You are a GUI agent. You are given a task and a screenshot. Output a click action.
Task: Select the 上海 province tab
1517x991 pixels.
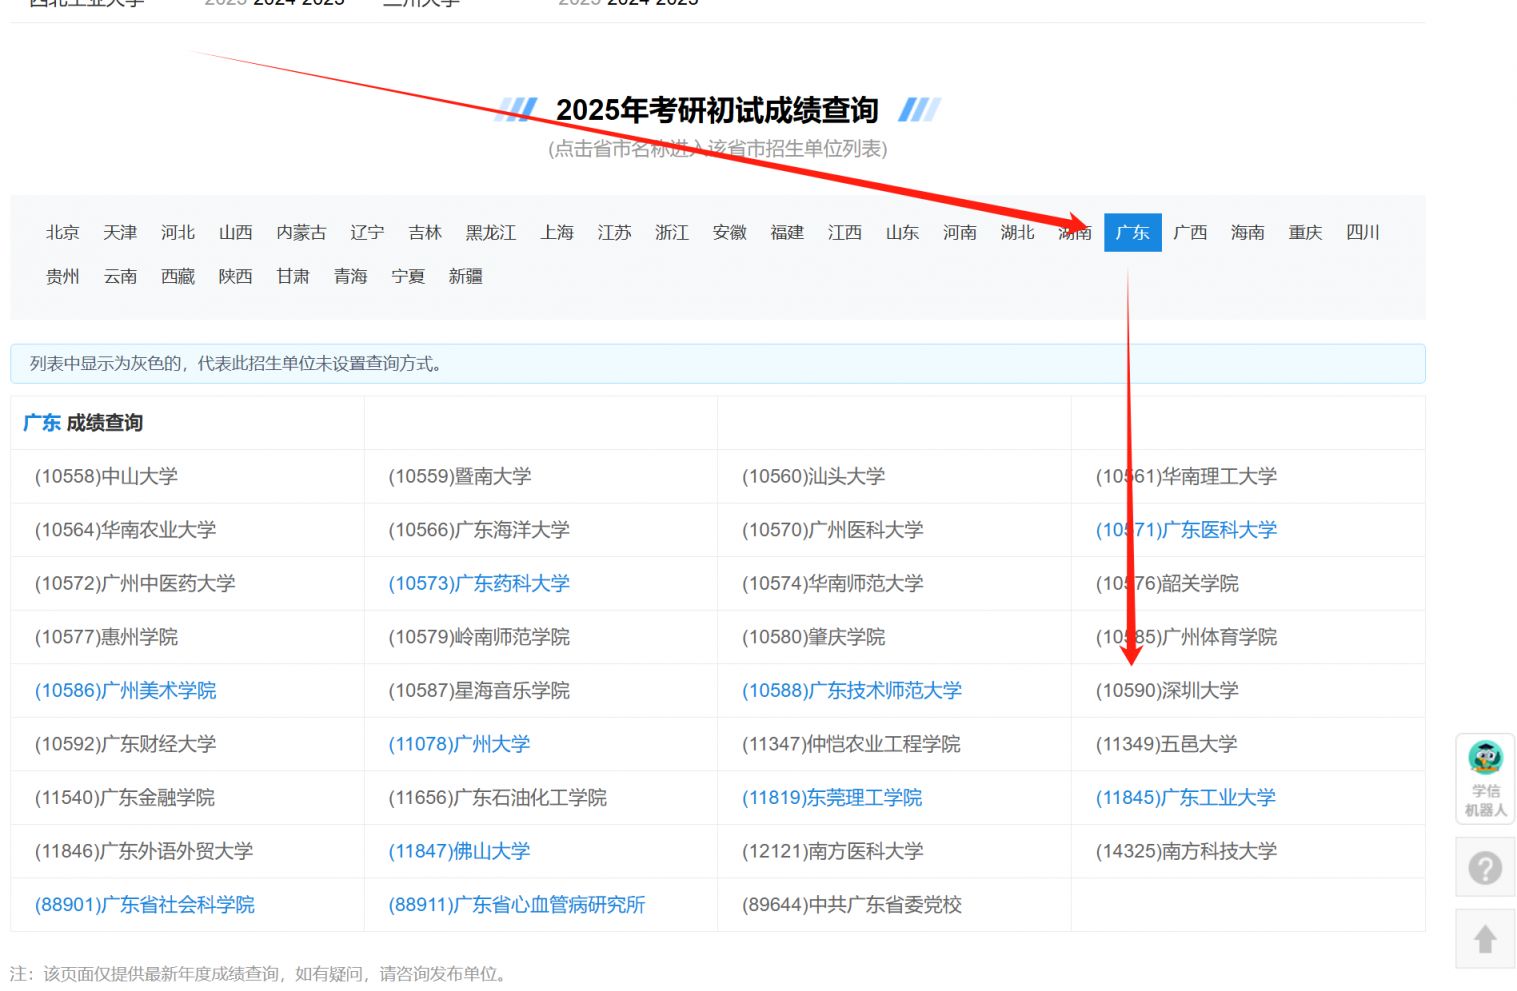point(557,232)
